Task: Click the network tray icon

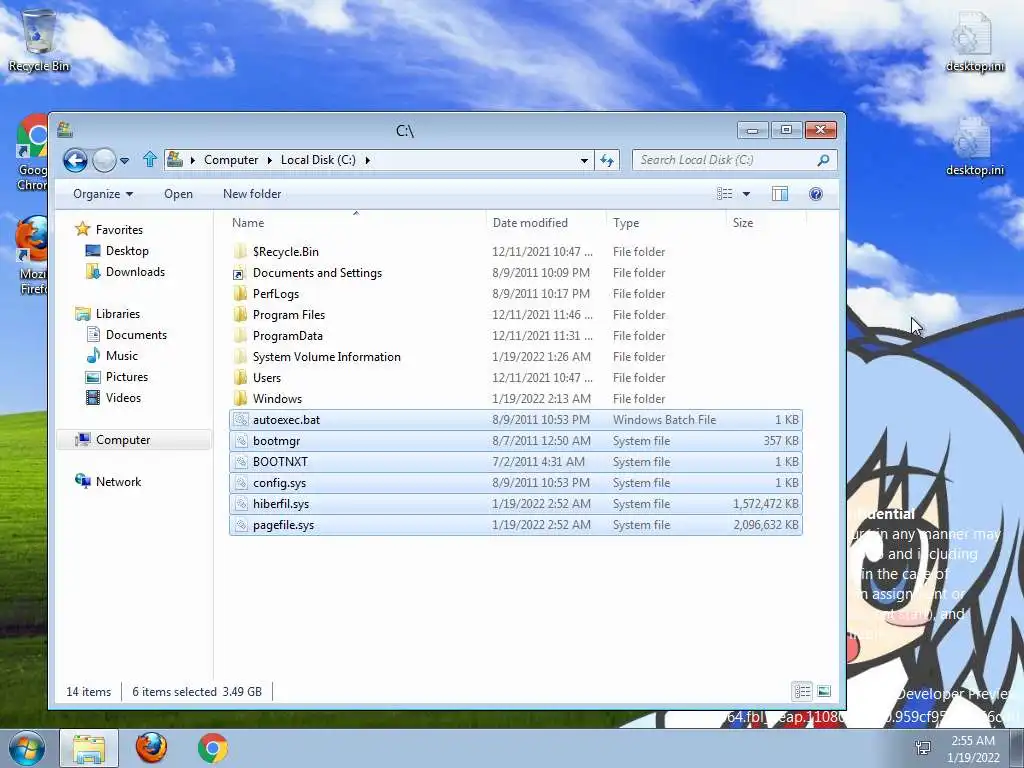Action: click(x=923, y=748)
